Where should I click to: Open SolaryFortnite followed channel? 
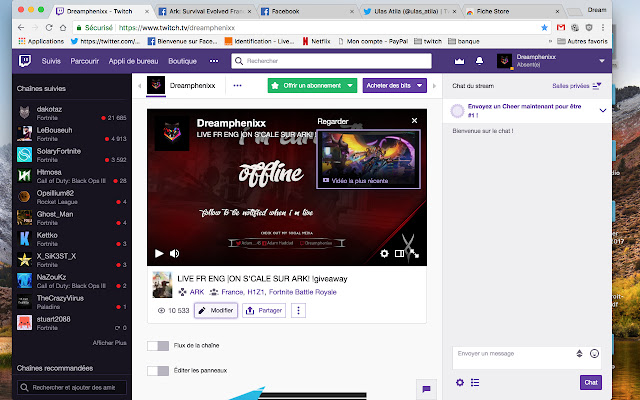[72, 155]
